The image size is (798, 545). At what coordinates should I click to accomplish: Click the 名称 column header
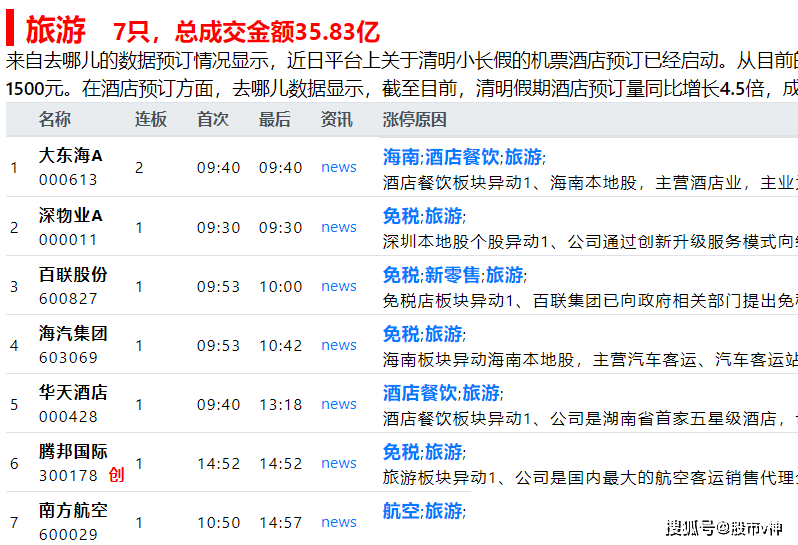tap(54, 120)
